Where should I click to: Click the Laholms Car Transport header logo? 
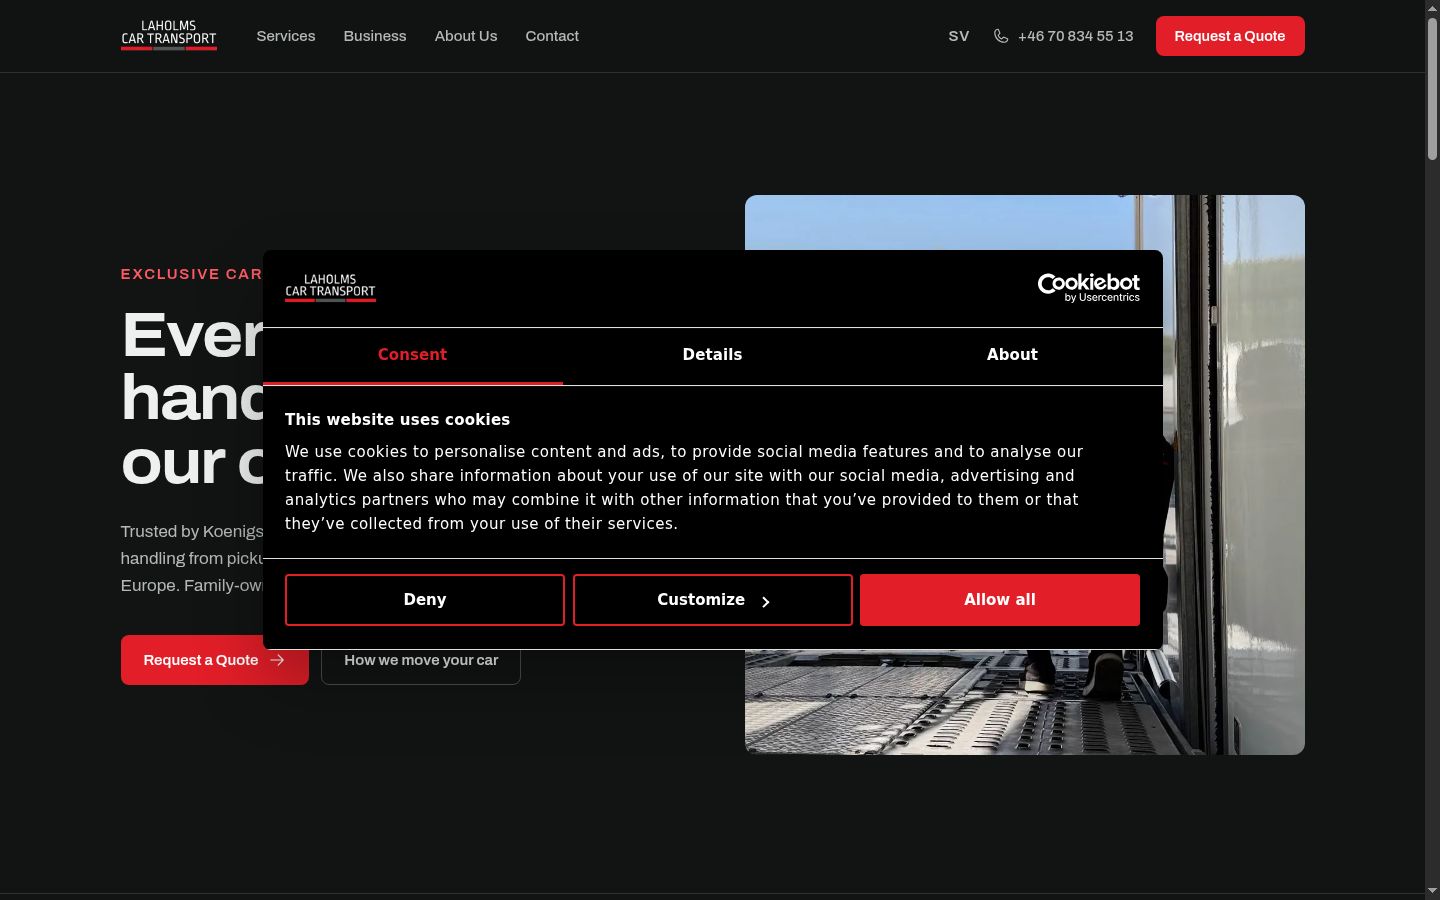coord(169,35)
